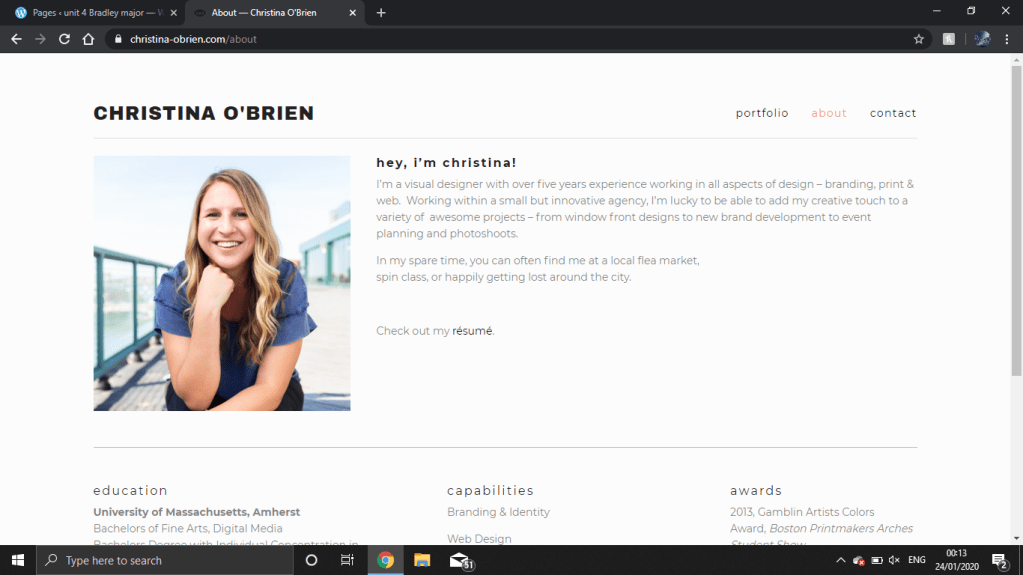
Task: Show hidden system tray icons
Action: click(x=840, y=560)
